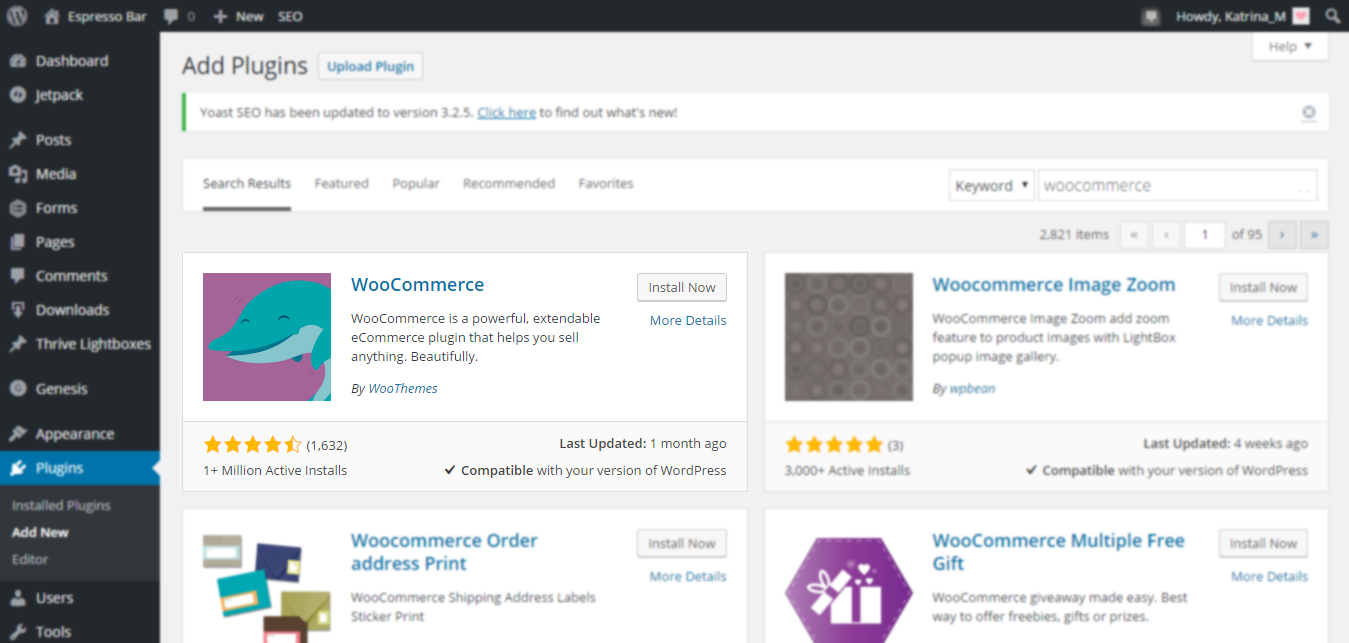Open WooThemes author link
The image size is (1349, 643).
pyautogui.click(x=403, y=389)
